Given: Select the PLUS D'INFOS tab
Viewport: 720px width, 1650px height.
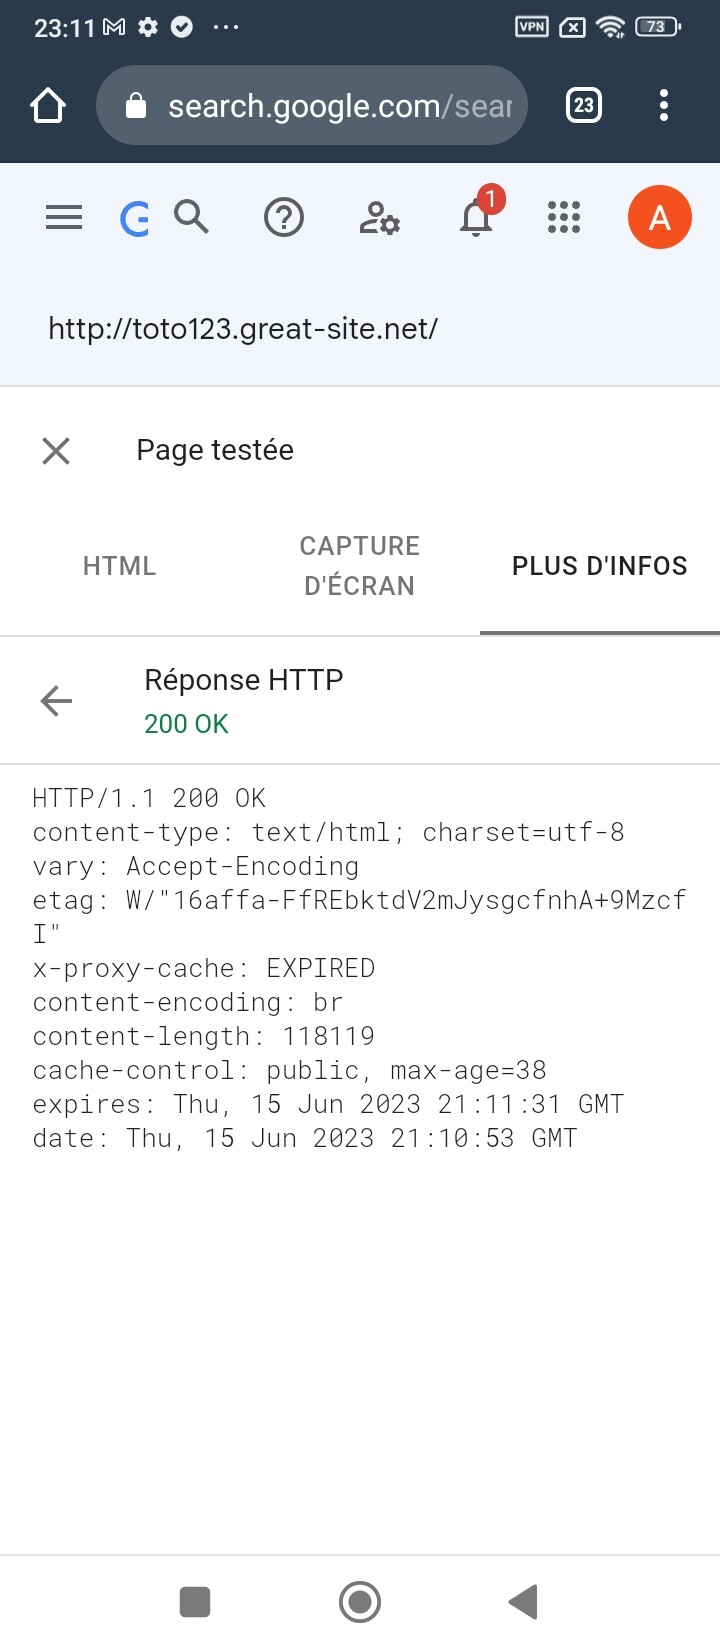Looking at the screenshot, I should click(600, 566).
